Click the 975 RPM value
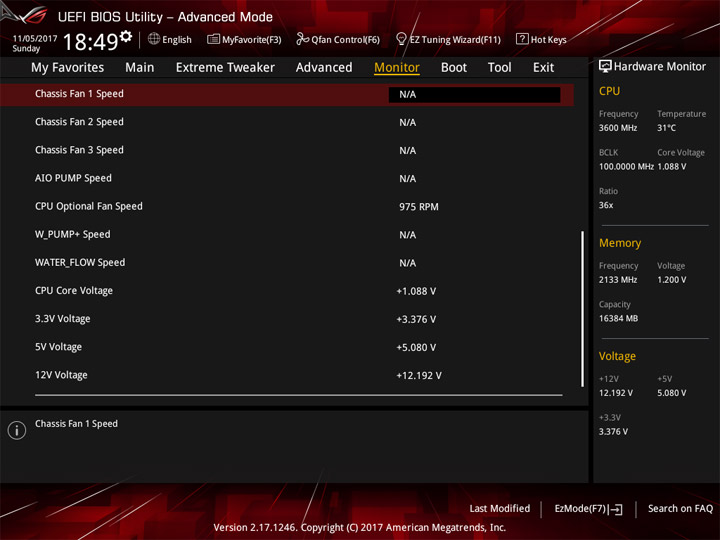 (x=418, y=207)
